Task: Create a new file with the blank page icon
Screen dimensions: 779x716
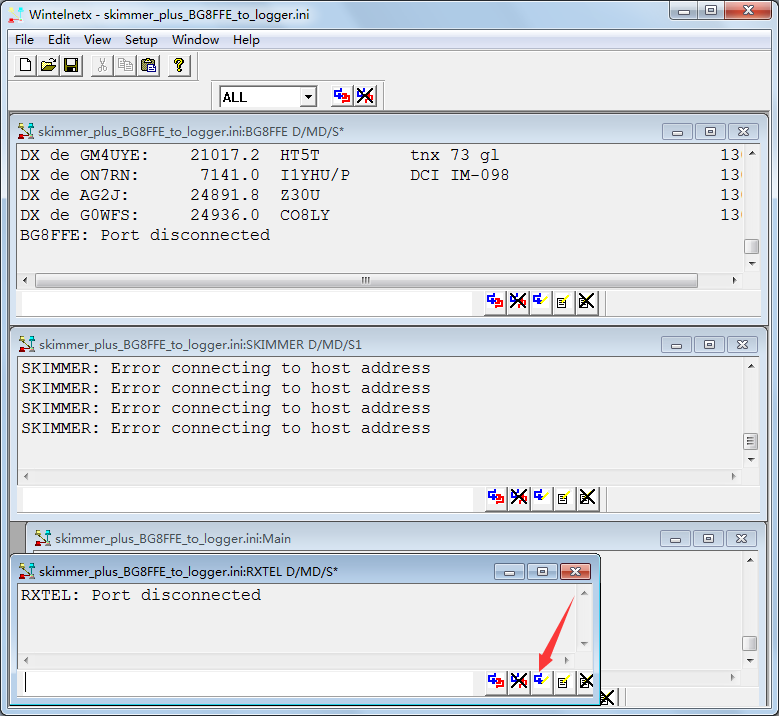Action: click(25, 65)
